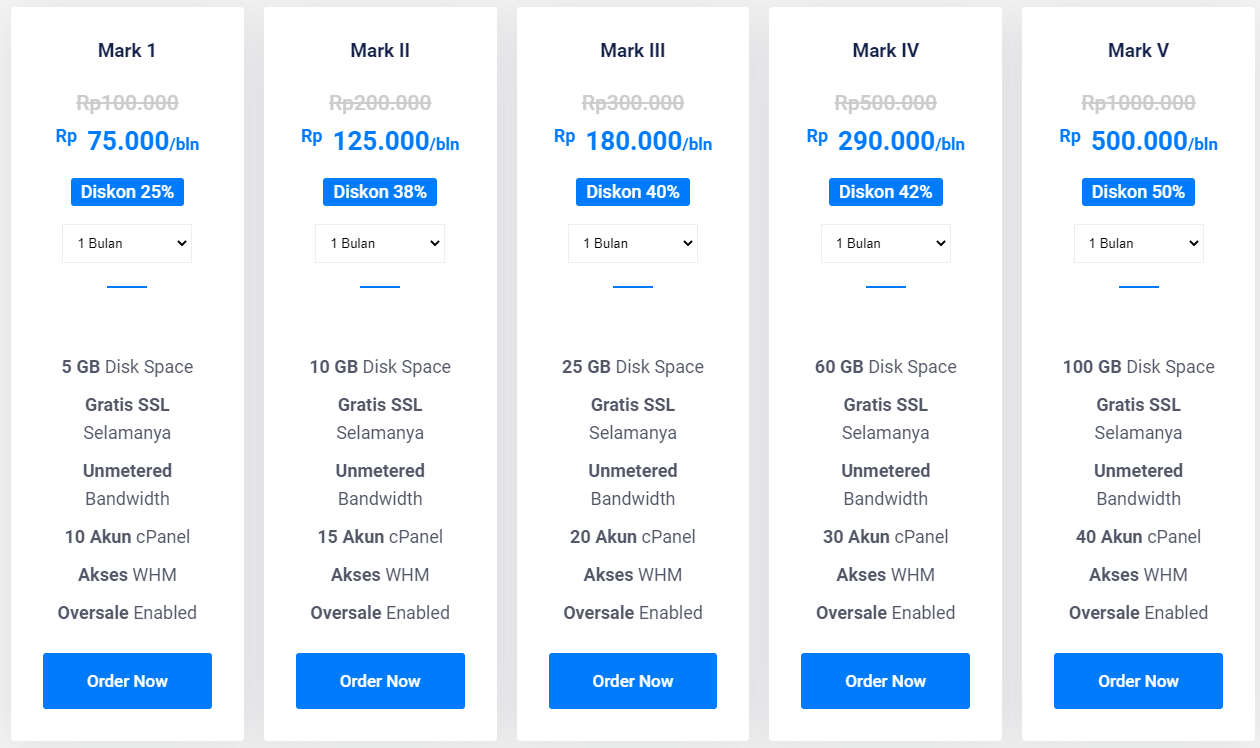Click the Diskon 42% badge

885,192
